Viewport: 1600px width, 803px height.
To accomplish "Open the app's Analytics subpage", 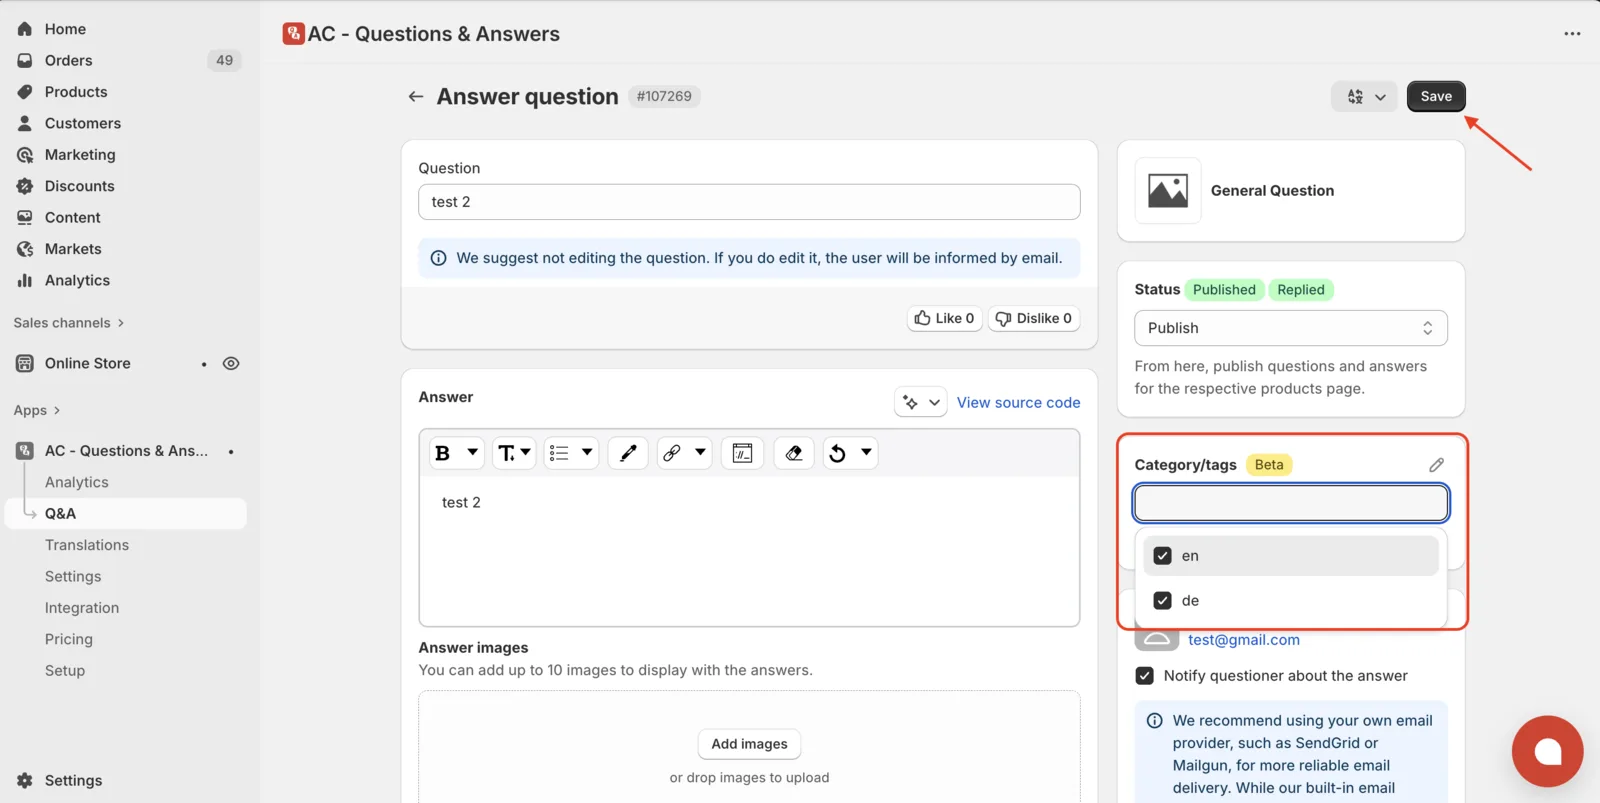I will click(x=77, y=482).
